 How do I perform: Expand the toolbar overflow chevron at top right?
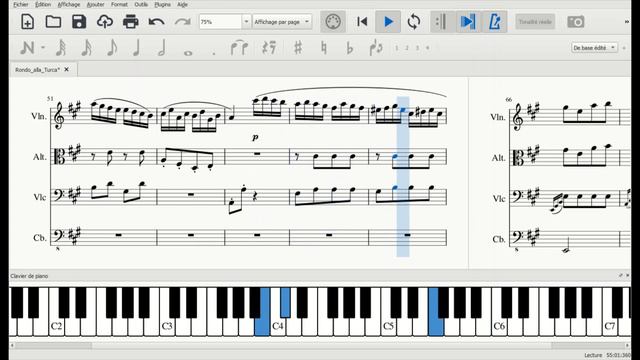coord(627,22)
